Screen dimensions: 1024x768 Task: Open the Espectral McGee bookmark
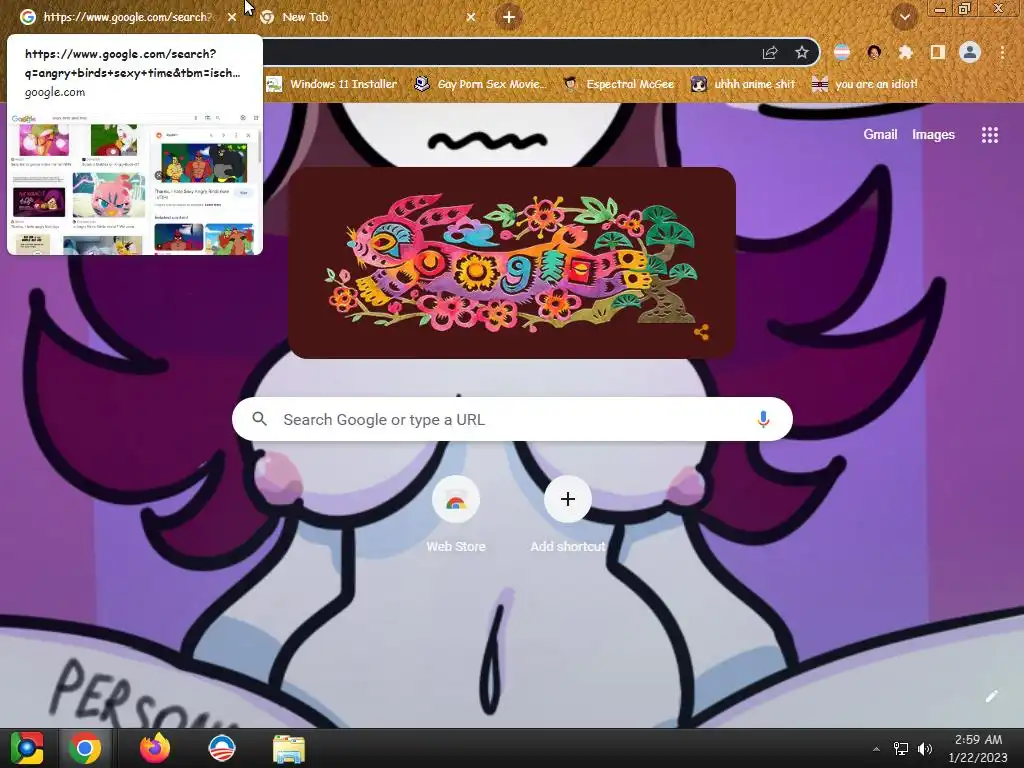point(618,84)
